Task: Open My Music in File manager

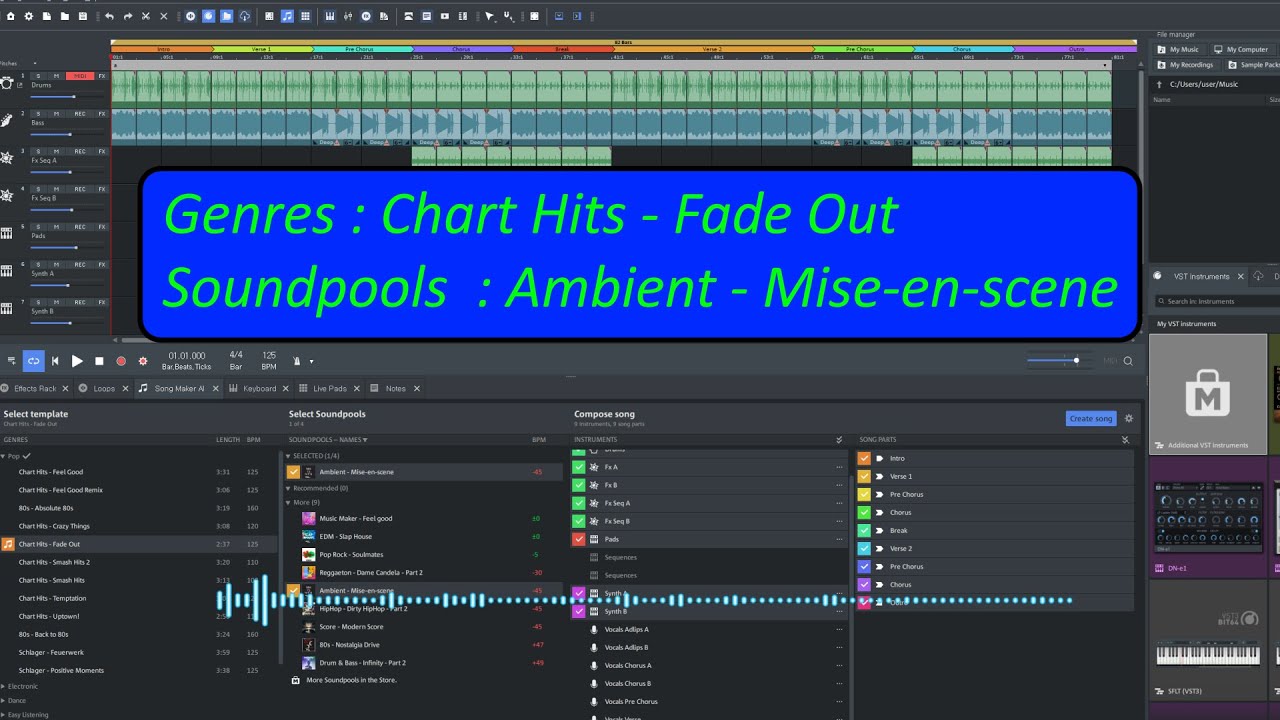Action: 1178,49
